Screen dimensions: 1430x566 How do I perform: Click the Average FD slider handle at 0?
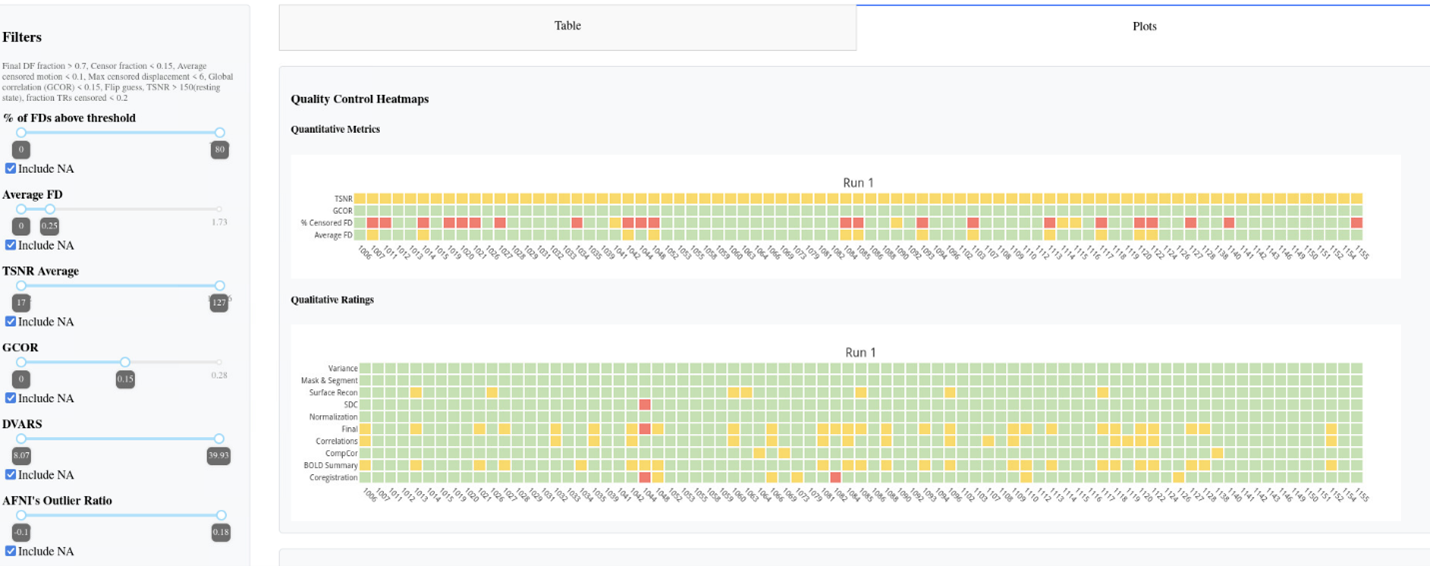tap(21, 209)
